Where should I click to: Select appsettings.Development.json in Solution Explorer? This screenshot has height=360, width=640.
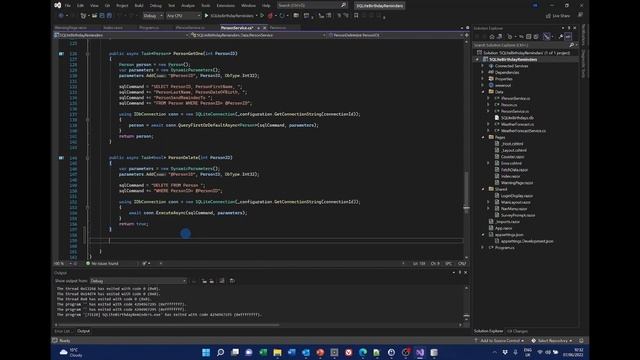(x=527, y=241)
